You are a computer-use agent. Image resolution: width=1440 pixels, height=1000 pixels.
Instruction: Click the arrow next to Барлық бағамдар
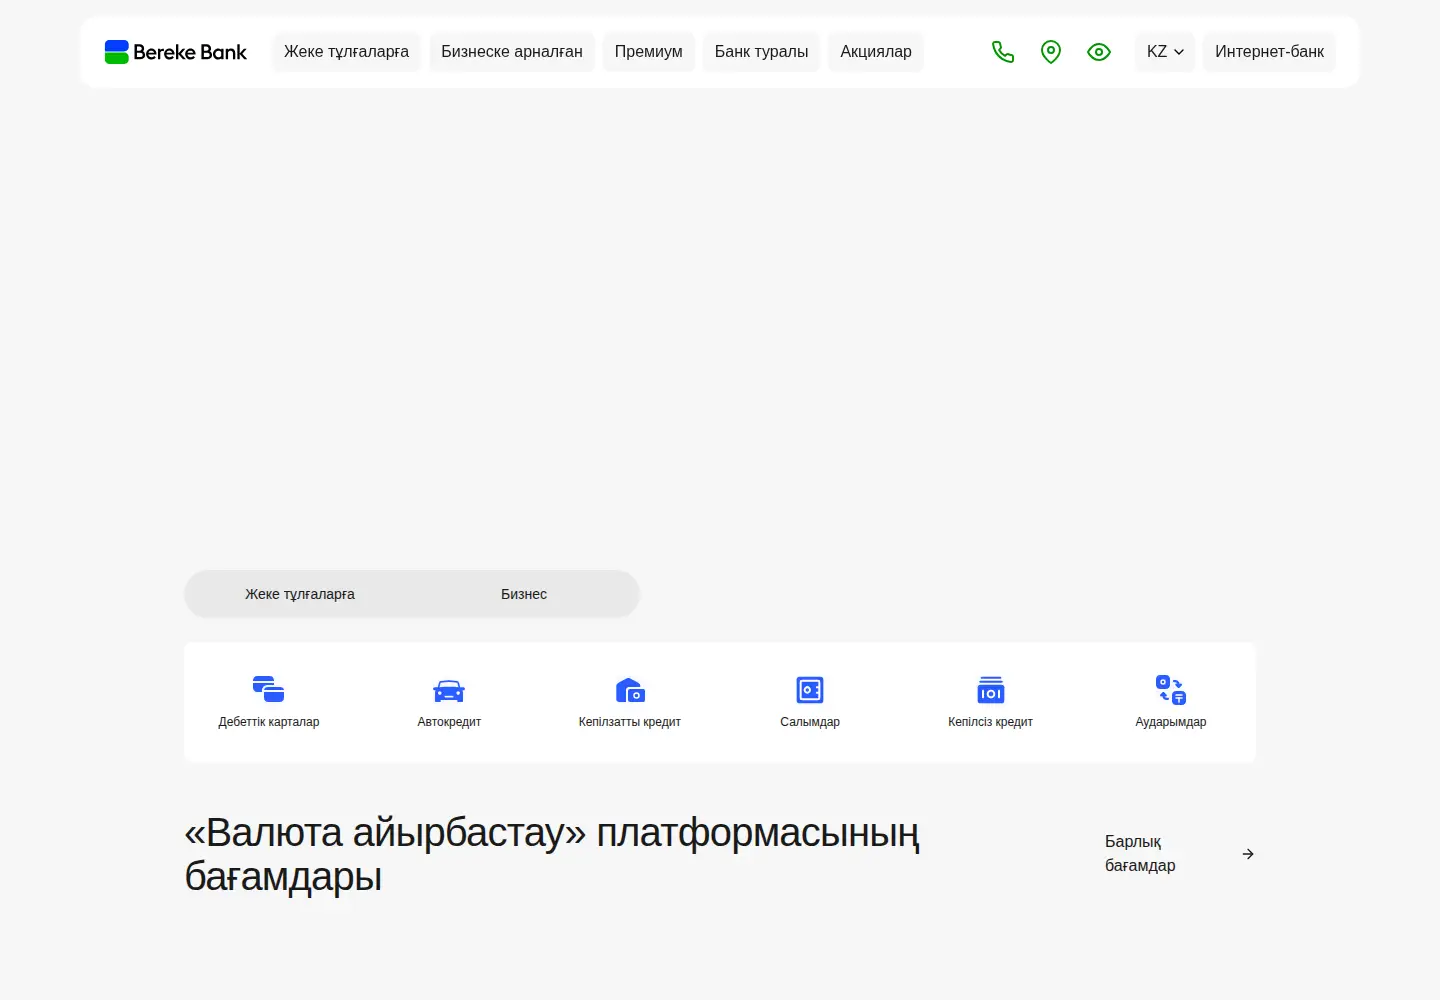point(1248,854)
